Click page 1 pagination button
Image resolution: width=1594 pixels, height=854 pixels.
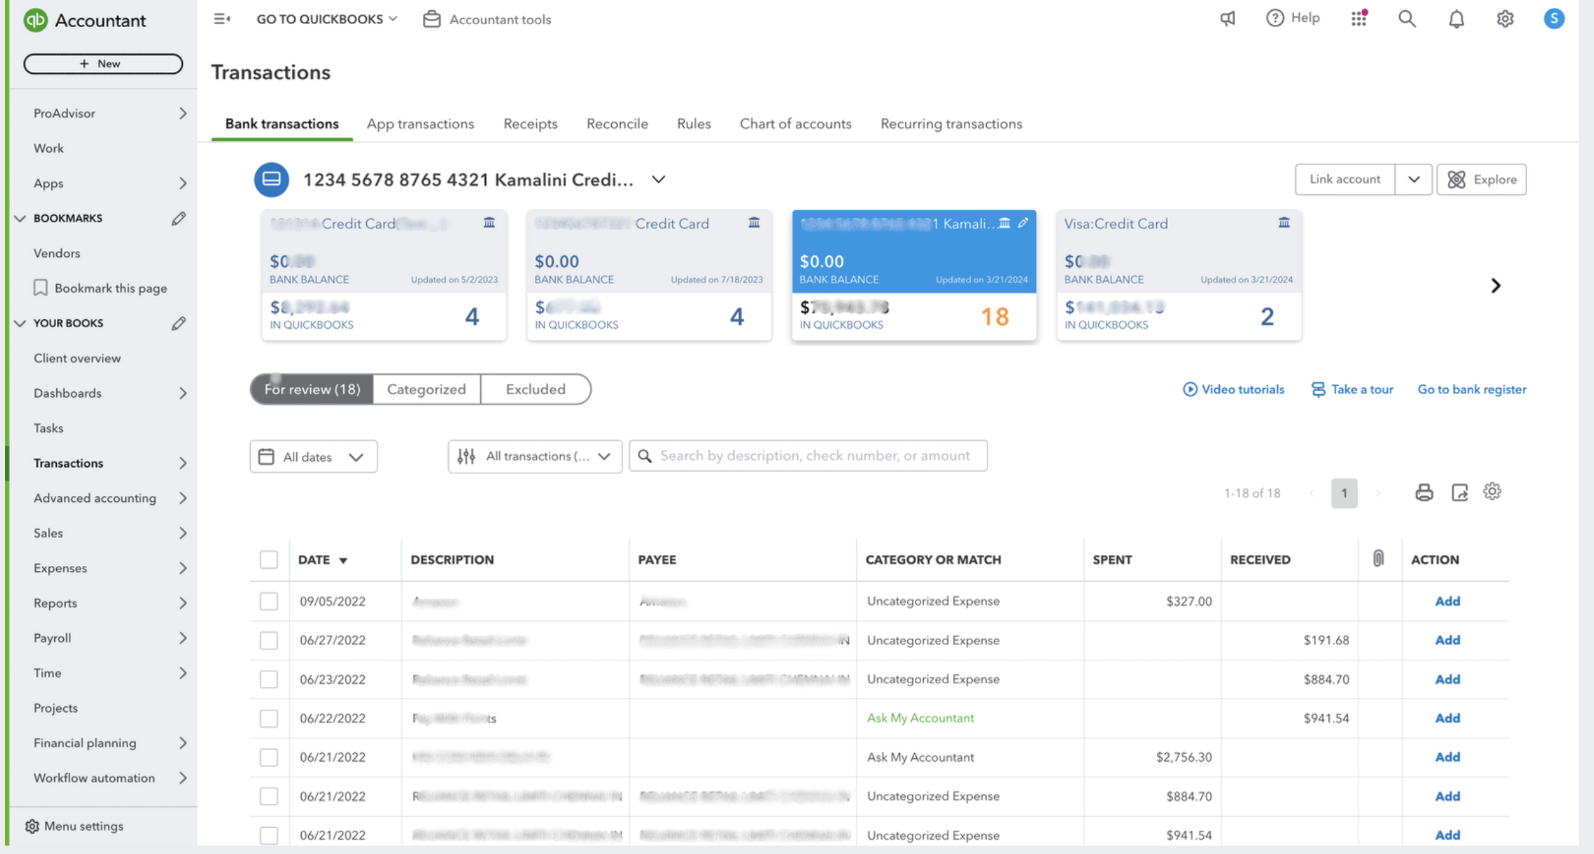click(1344, 492)
